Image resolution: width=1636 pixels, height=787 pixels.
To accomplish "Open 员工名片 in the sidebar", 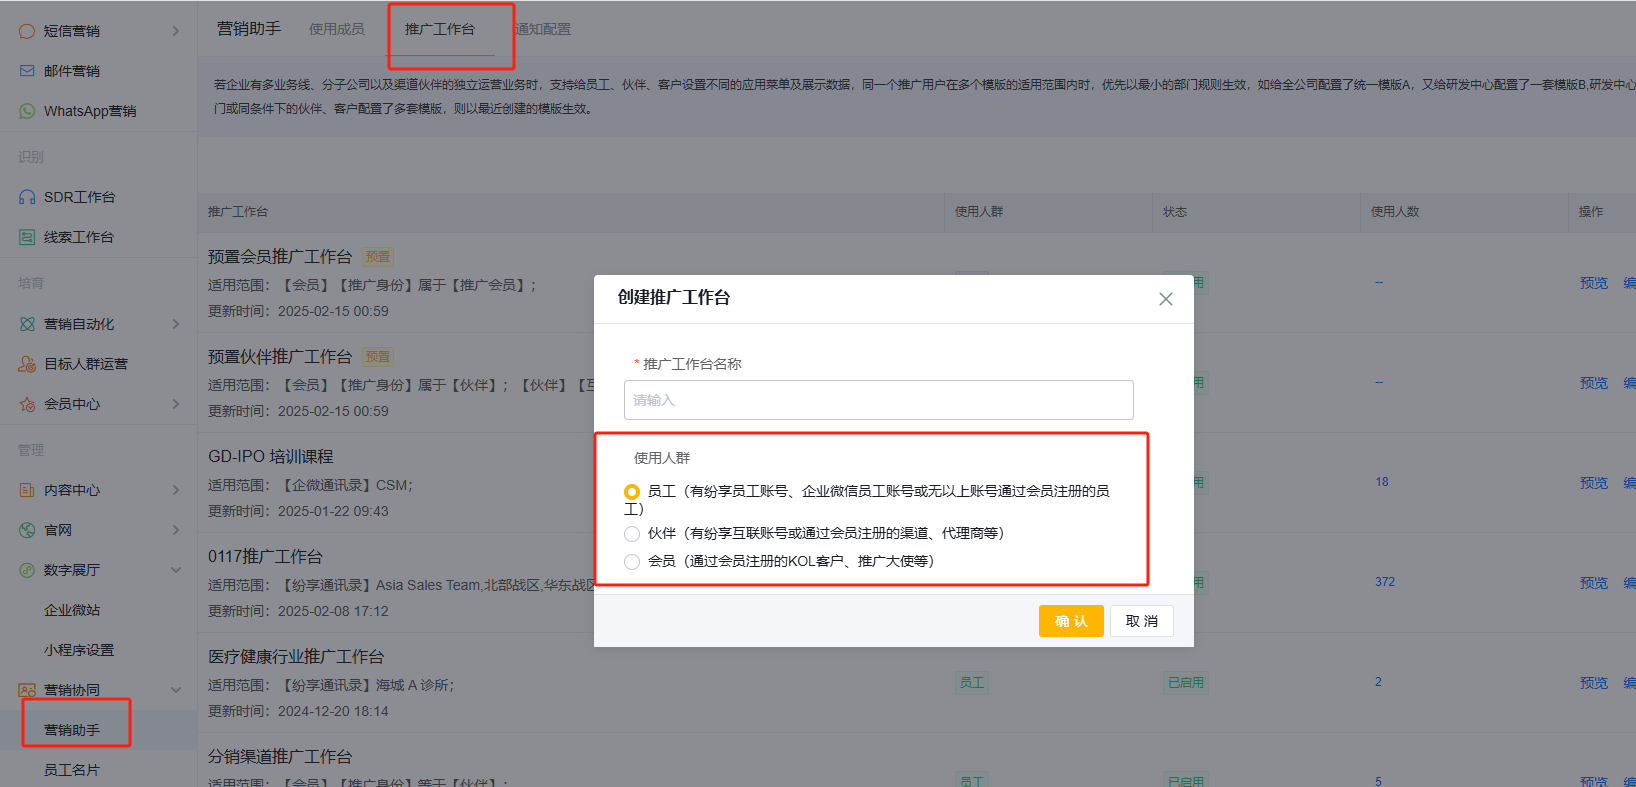I will [72, 770].
